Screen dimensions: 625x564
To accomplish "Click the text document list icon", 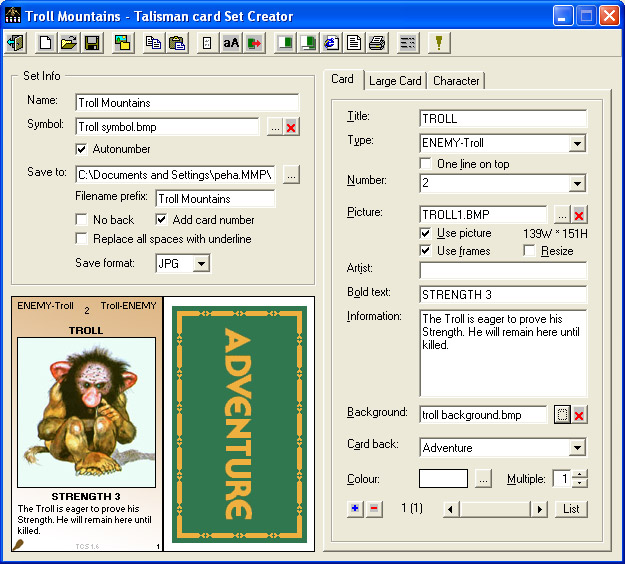I will click(354, 42).
